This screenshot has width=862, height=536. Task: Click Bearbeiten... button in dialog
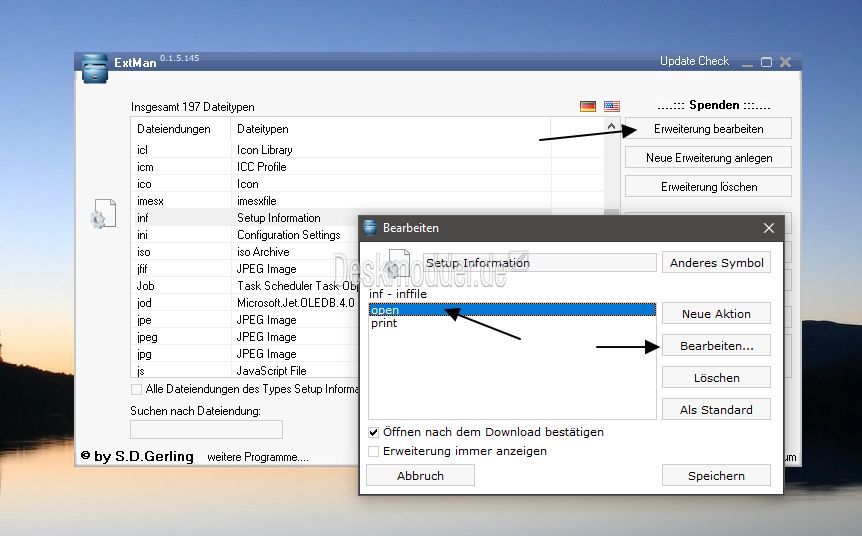coord(716,345)
